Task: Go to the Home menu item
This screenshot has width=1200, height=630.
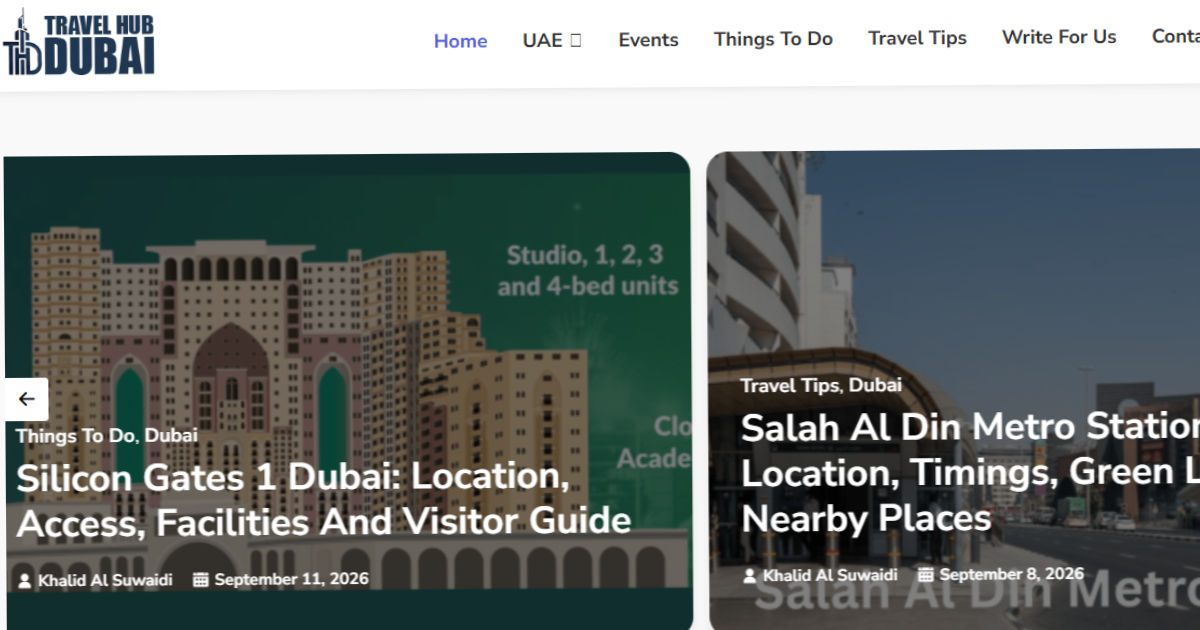Action: tap(460, 41)
